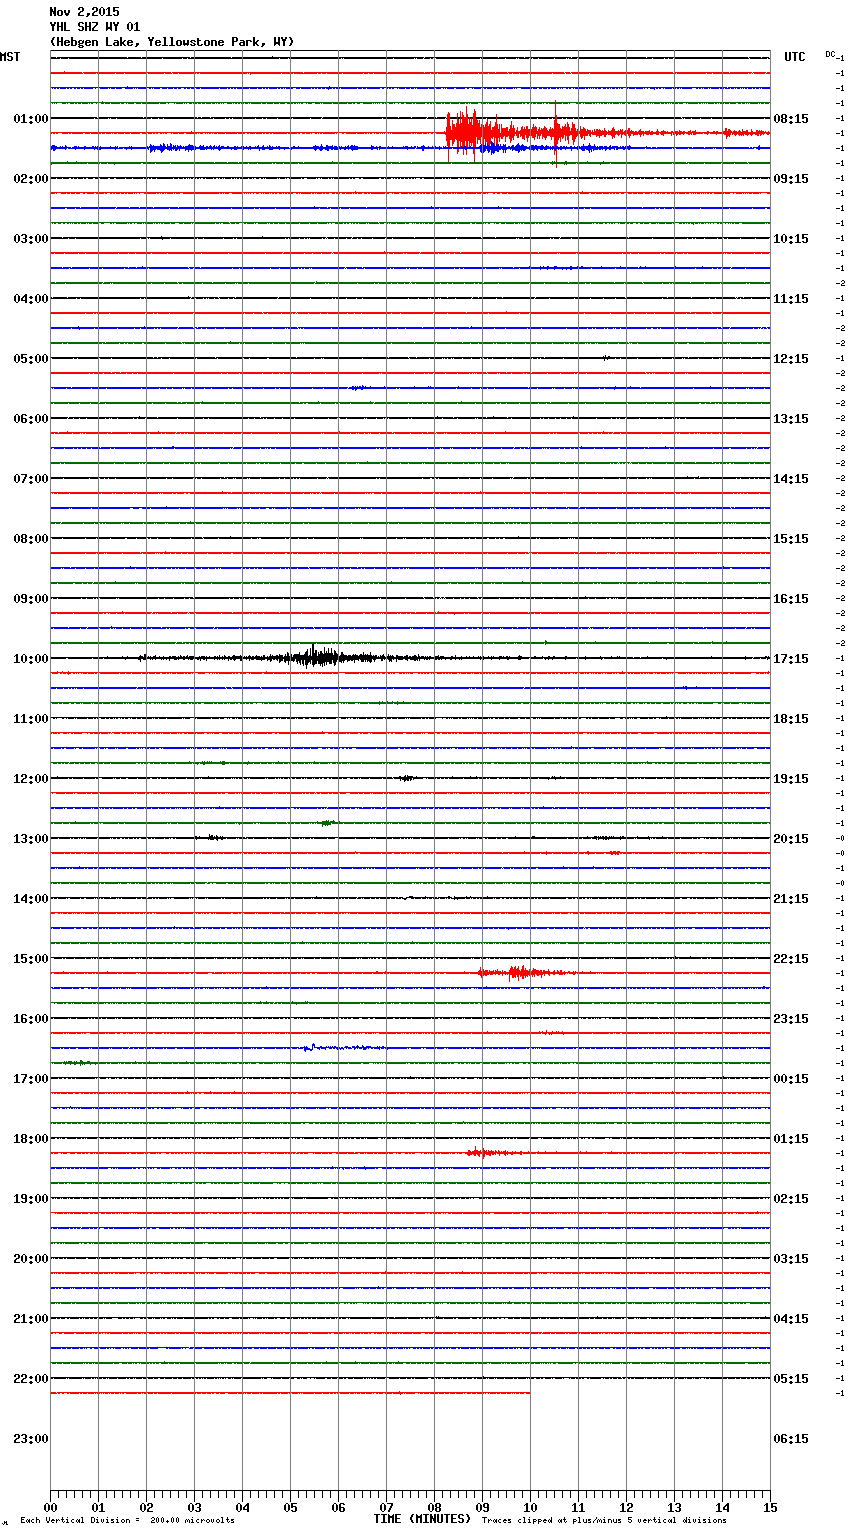Click the 03:15 UTC time label
Screen dimensions: 850x1534
(791, 1259)
